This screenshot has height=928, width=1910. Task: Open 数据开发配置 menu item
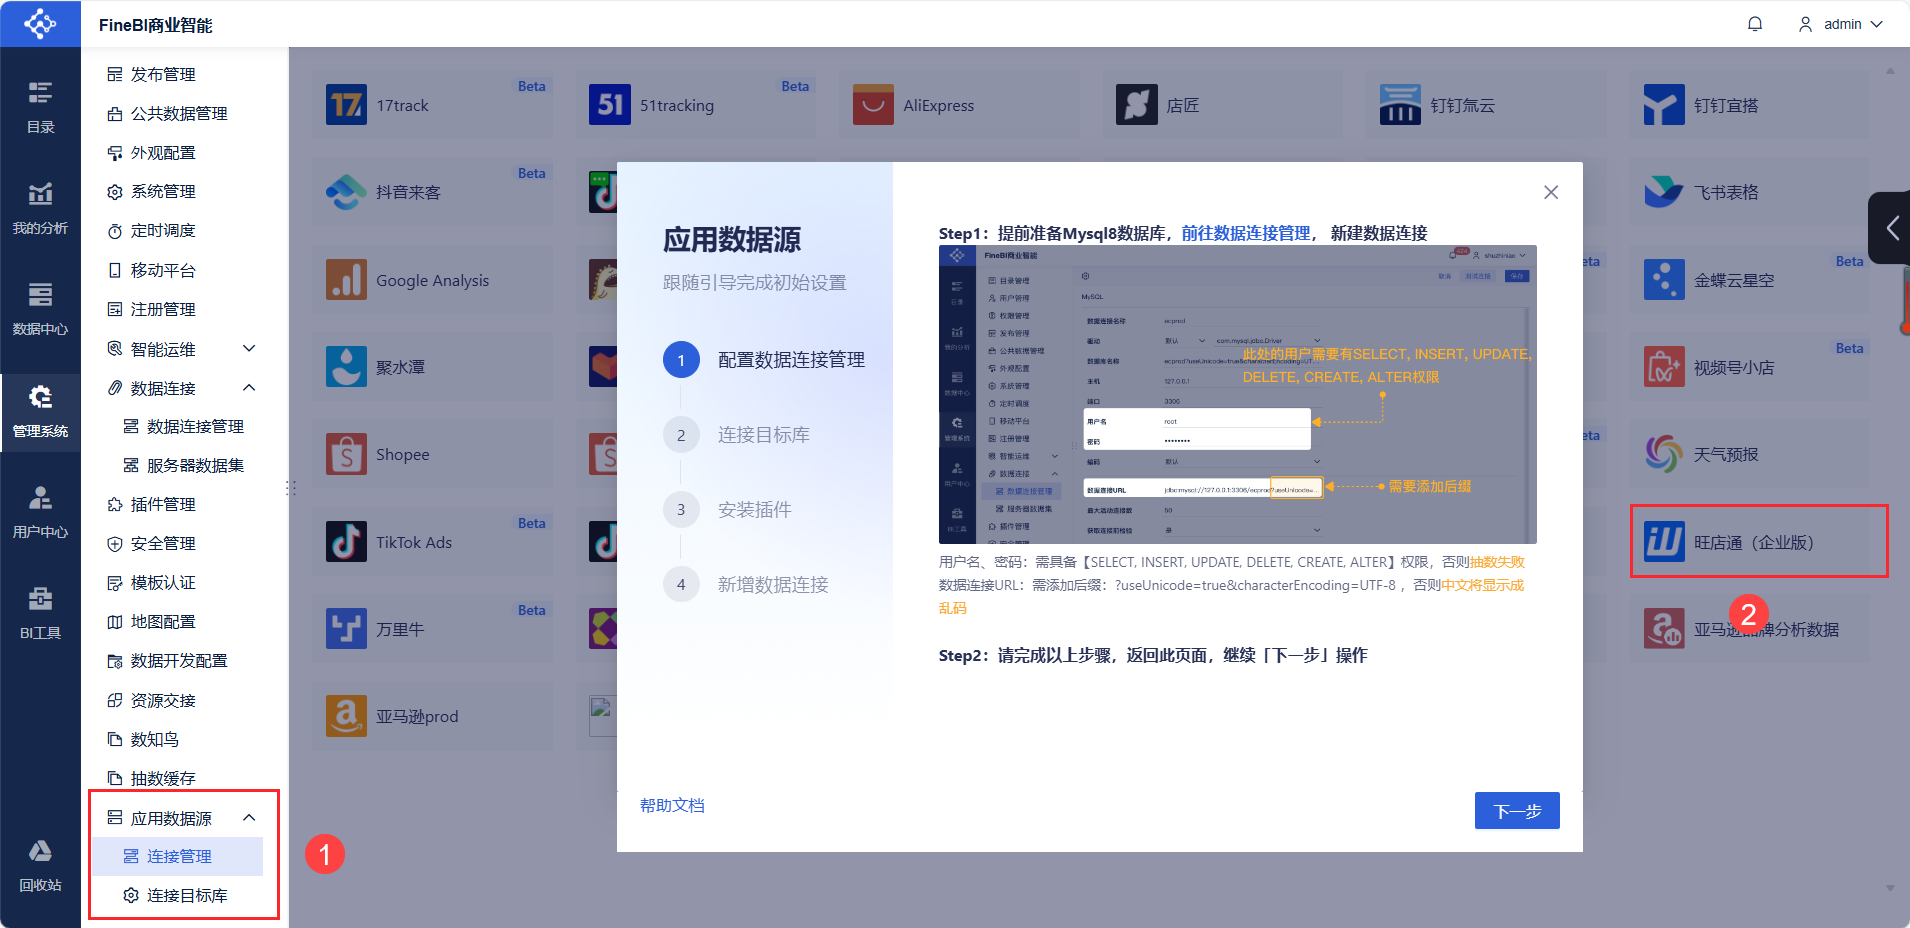click(x=178, y=660)
